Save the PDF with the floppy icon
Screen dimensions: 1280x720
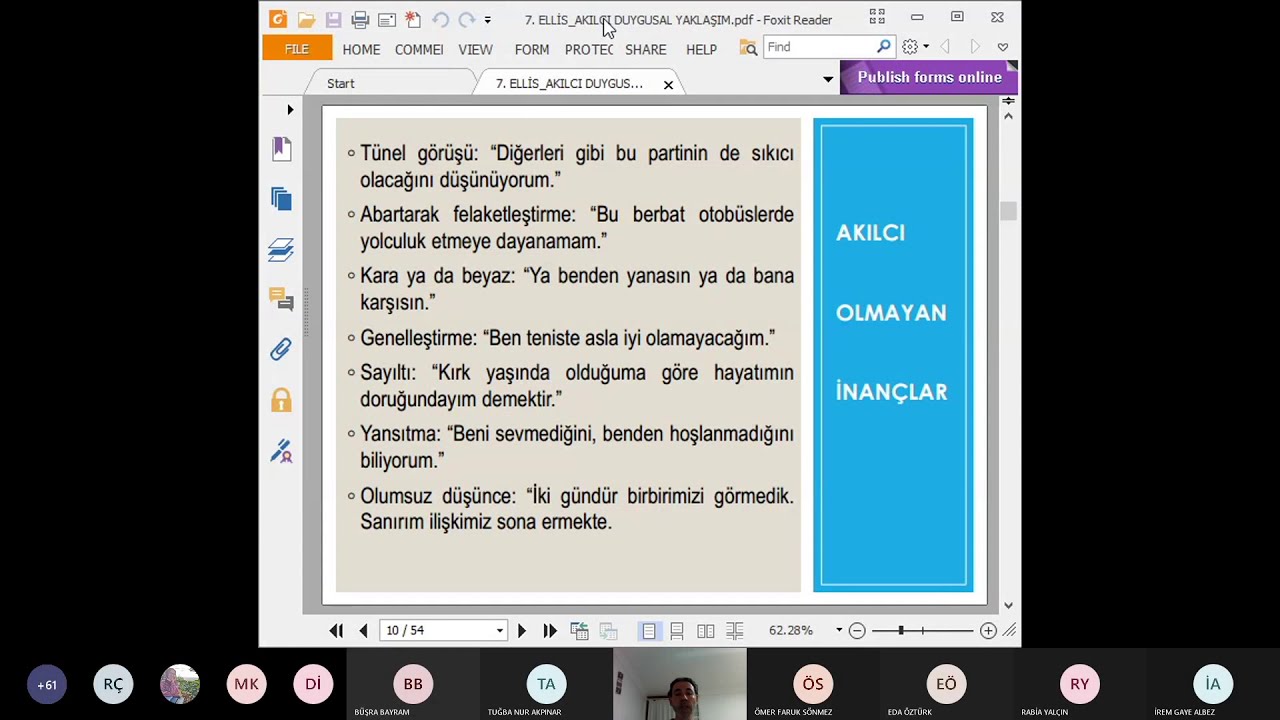[x=333, y=19]
